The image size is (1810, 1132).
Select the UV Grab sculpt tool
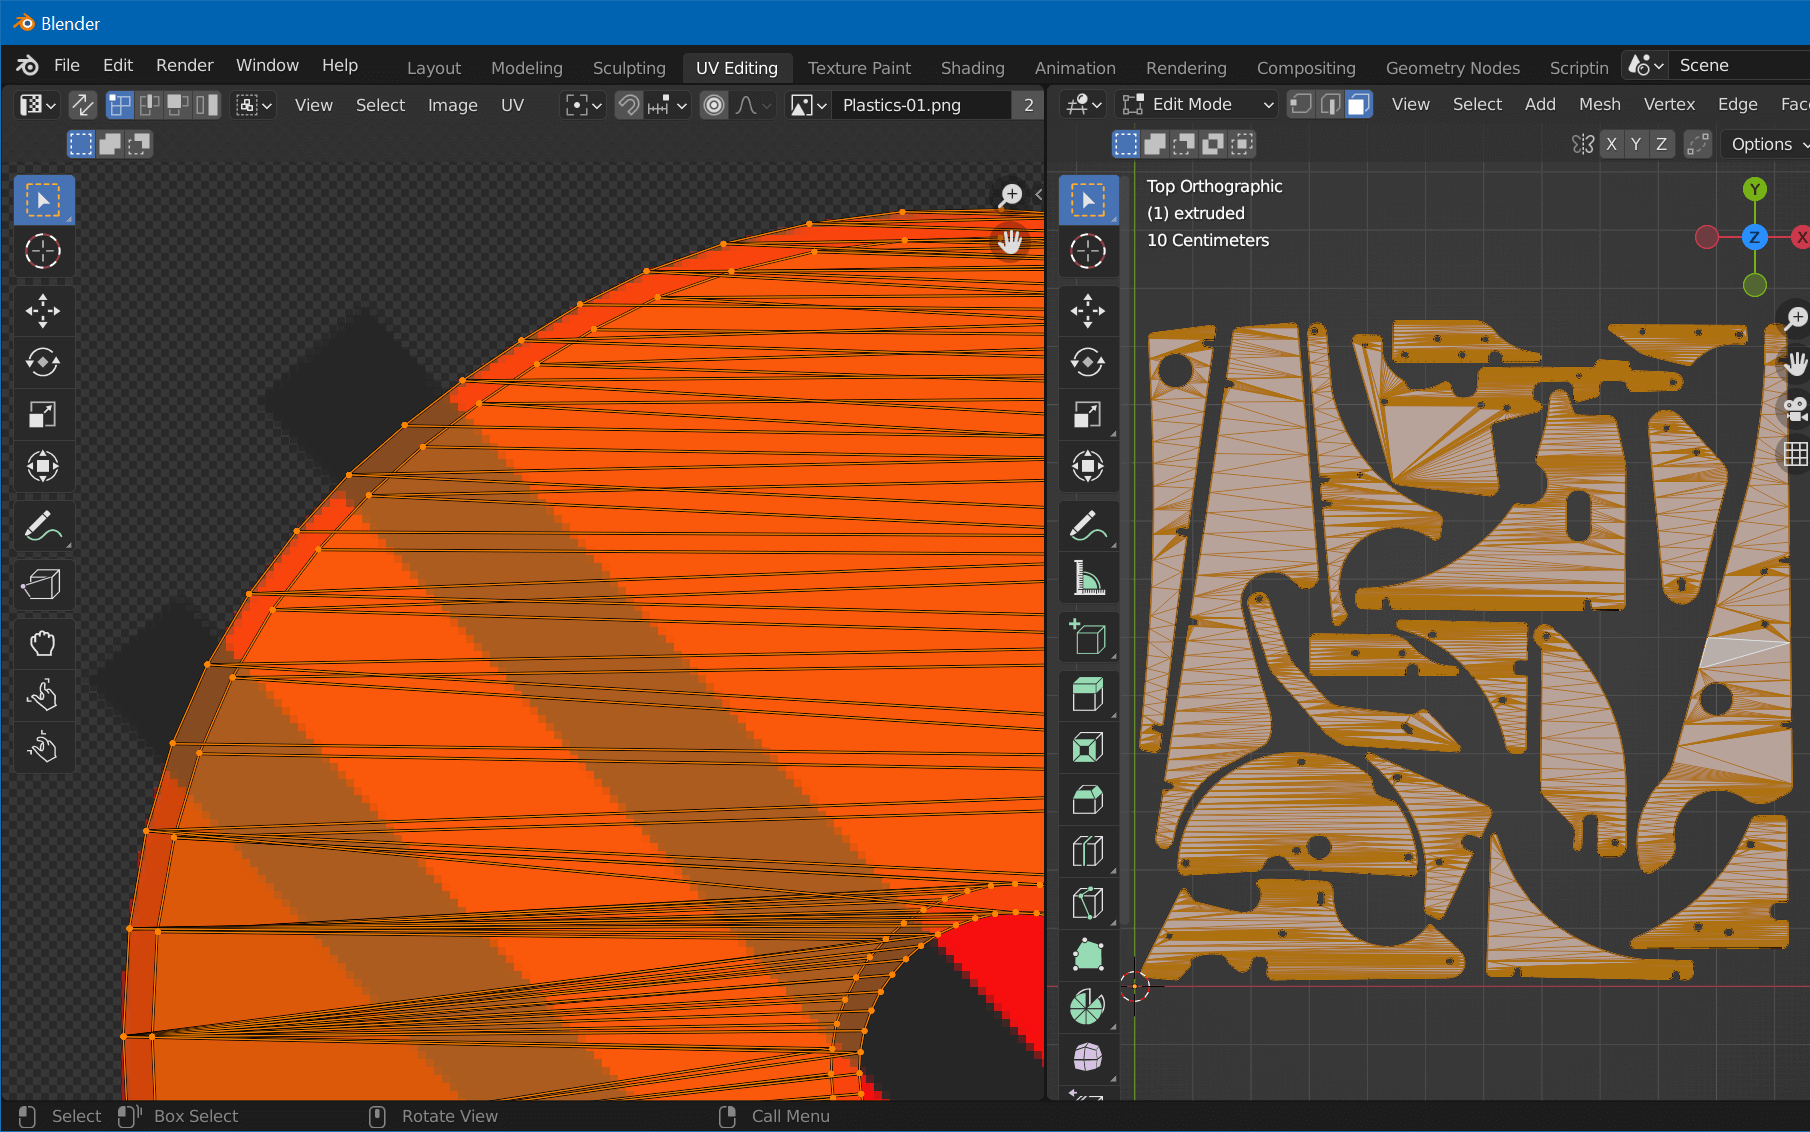(43, 644)
